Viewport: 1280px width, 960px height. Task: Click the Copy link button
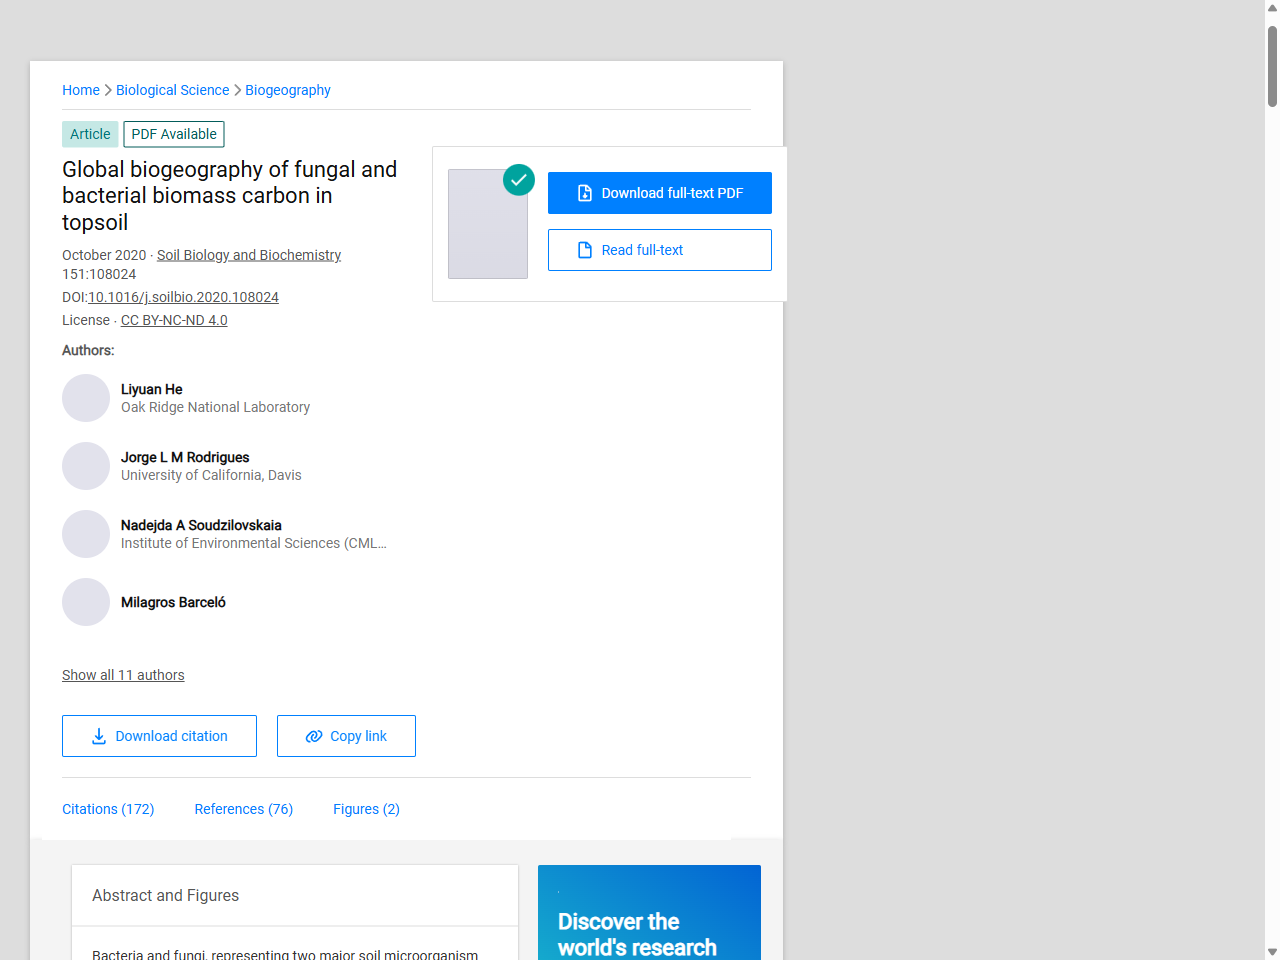pyautogui.click(x=346, y=736)
